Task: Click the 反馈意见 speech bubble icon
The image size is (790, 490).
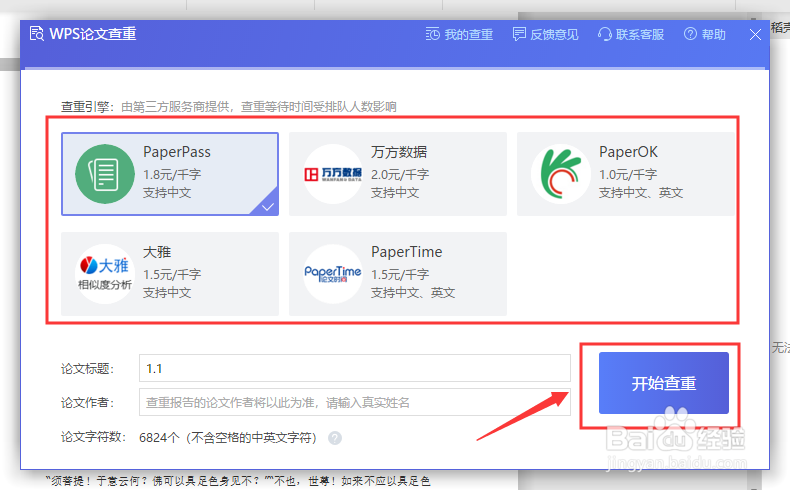Action: coord(519,34)
